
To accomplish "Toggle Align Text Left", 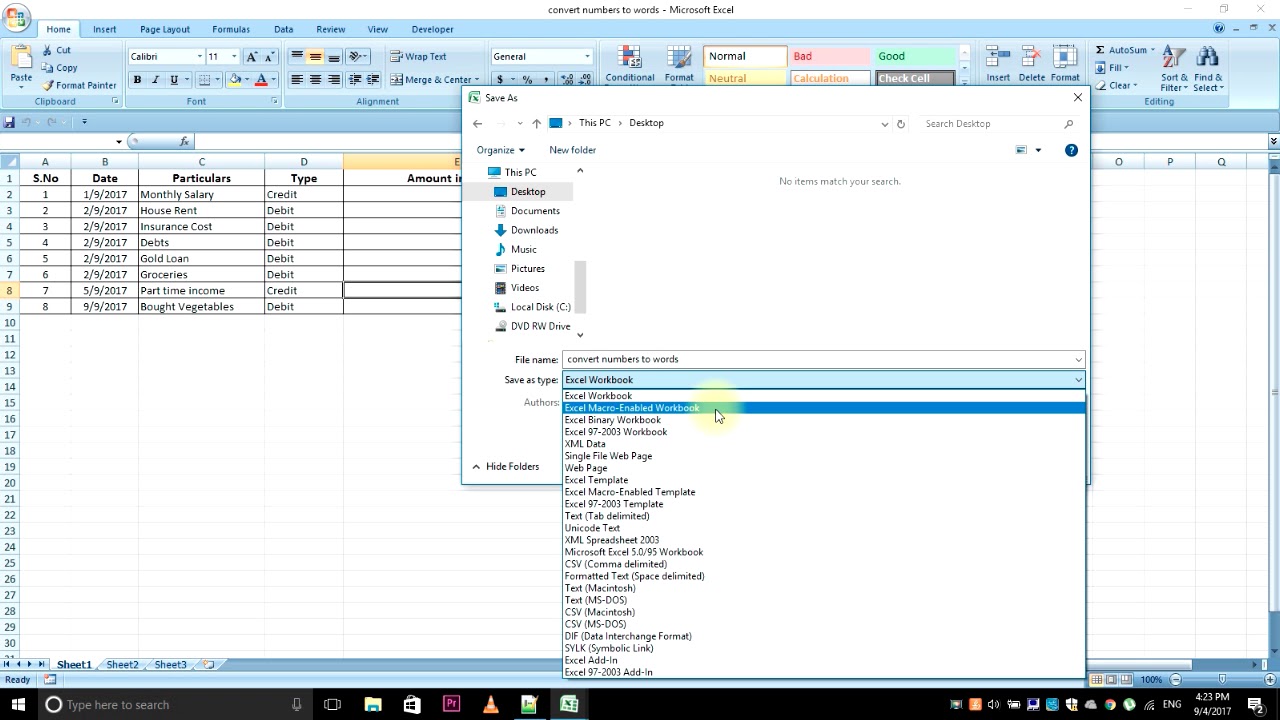I will click(297, 80).
